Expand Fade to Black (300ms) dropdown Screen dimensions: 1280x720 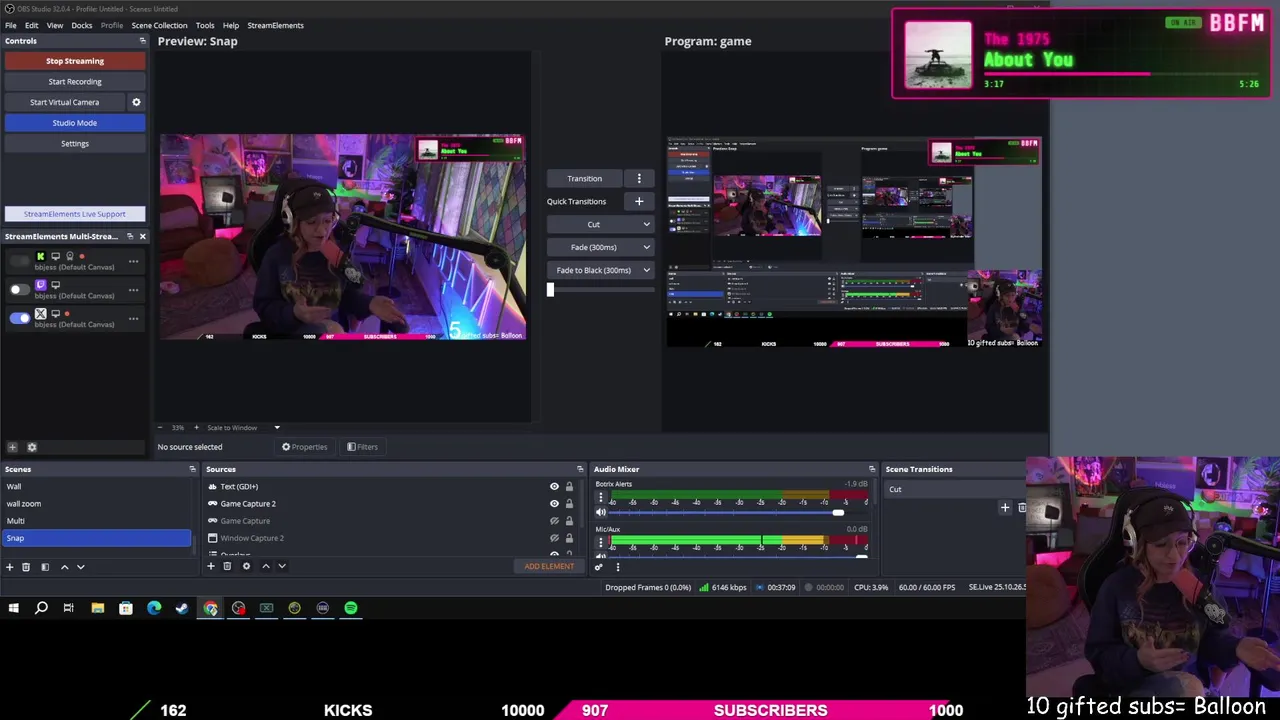coord(646,270)
